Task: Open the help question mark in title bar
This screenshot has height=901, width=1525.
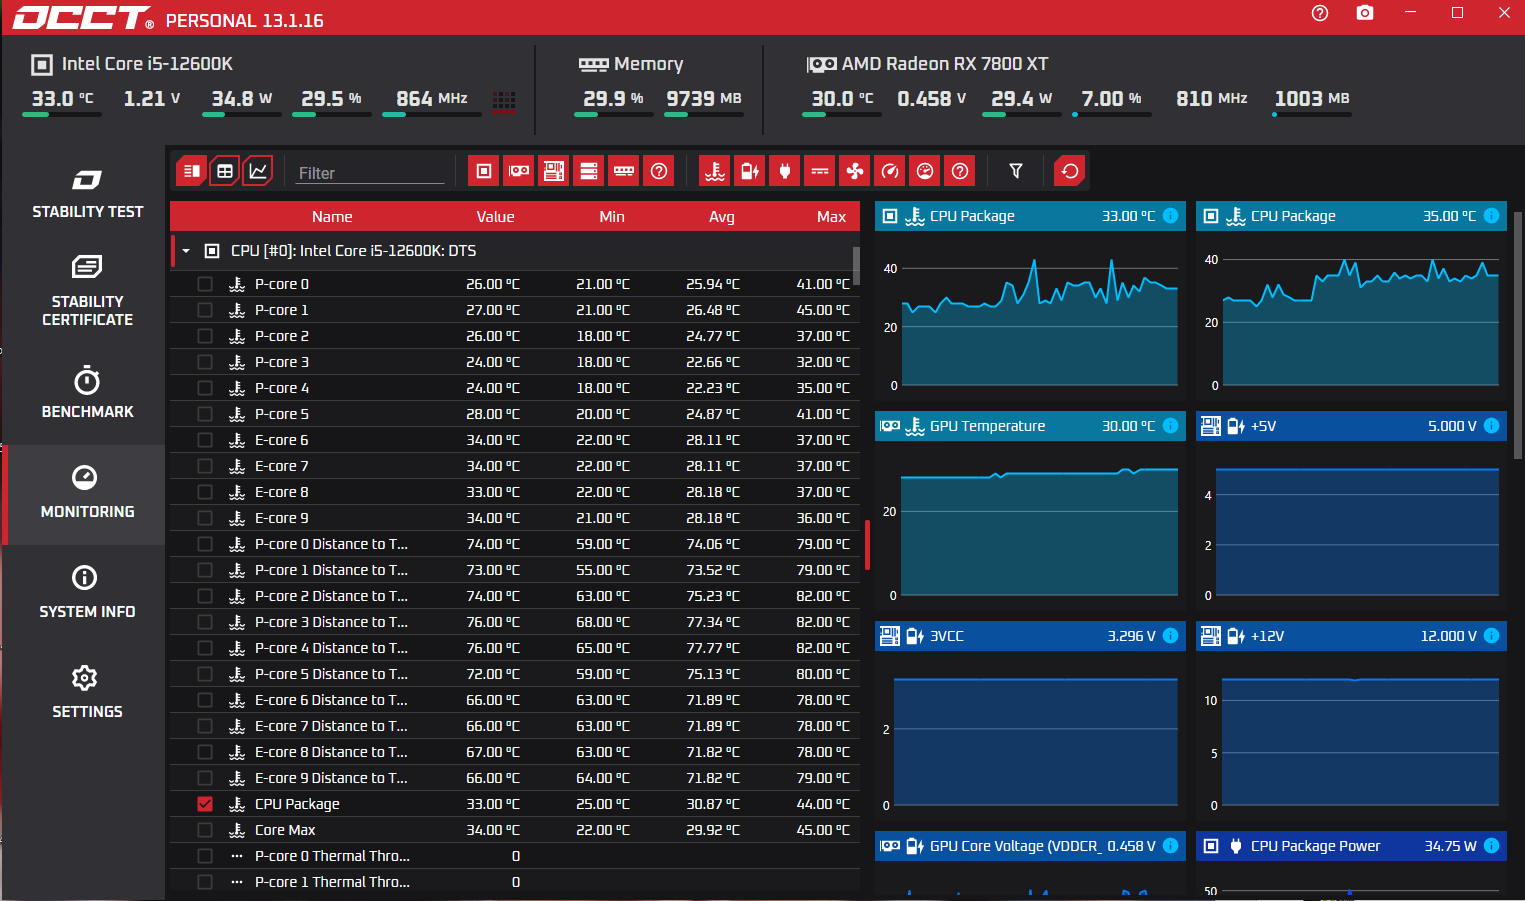Action: point(1320,13)
